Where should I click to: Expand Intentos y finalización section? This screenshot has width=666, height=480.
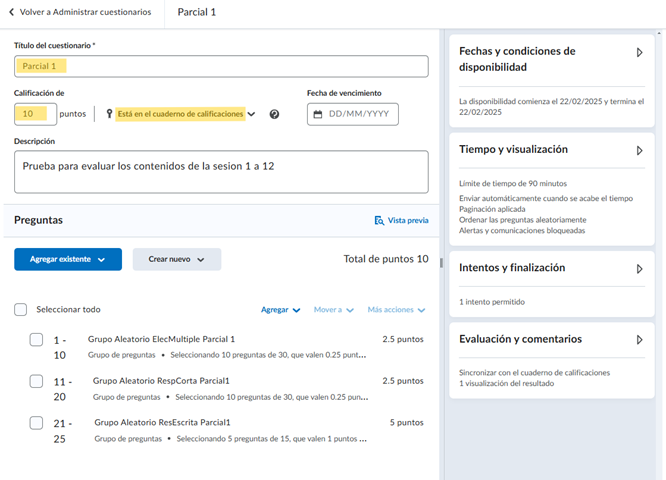[x=639, y=268]
